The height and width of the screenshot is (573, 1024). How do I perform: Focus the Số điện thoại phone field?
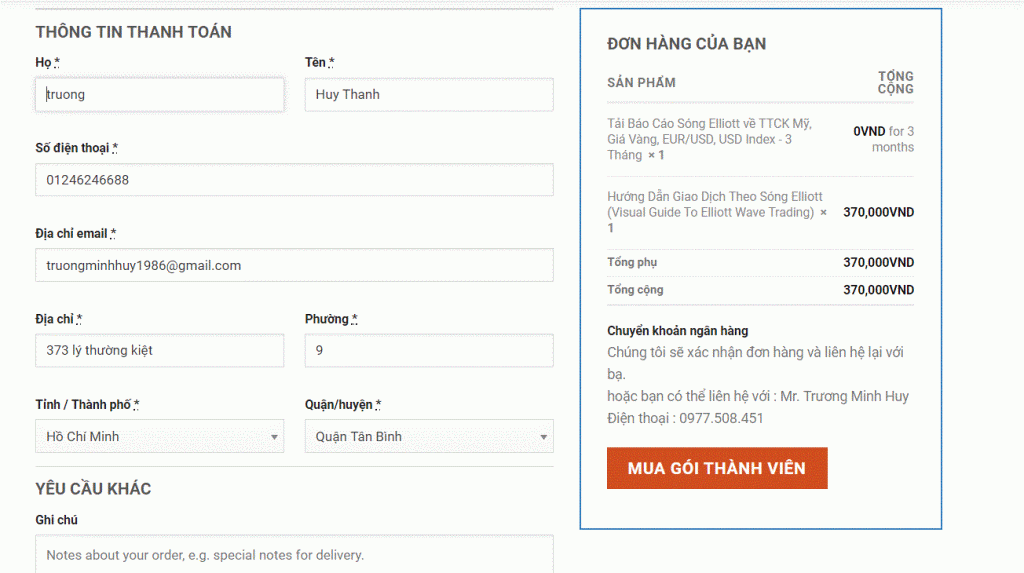click(294, 180)
